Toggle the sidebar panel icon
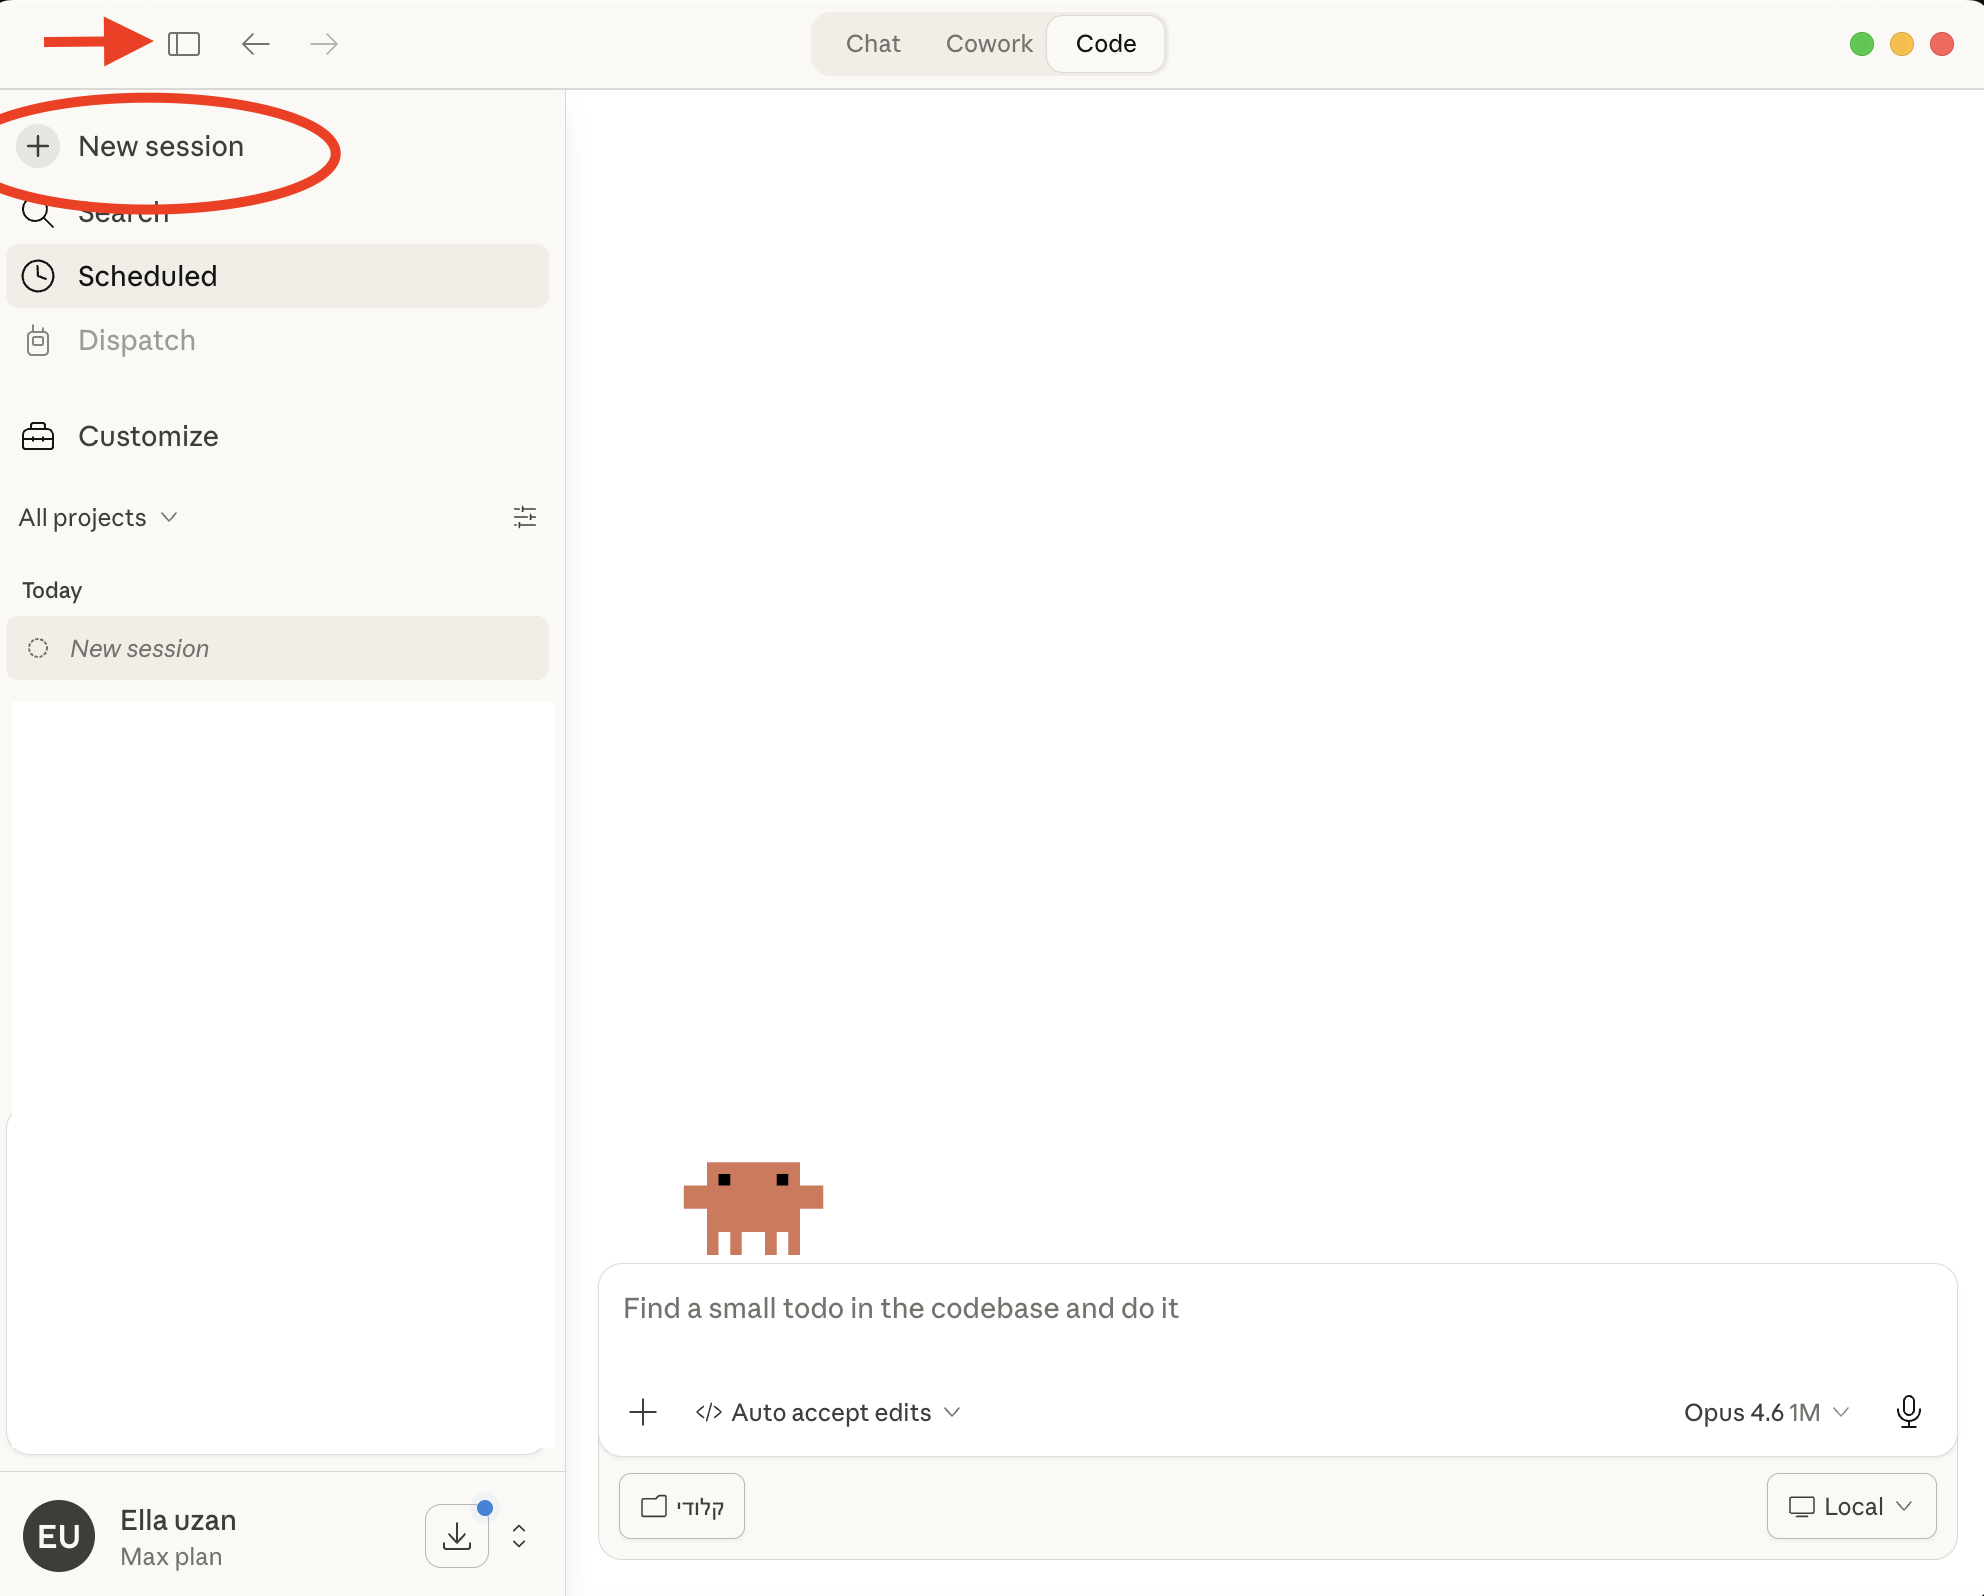 184,44
